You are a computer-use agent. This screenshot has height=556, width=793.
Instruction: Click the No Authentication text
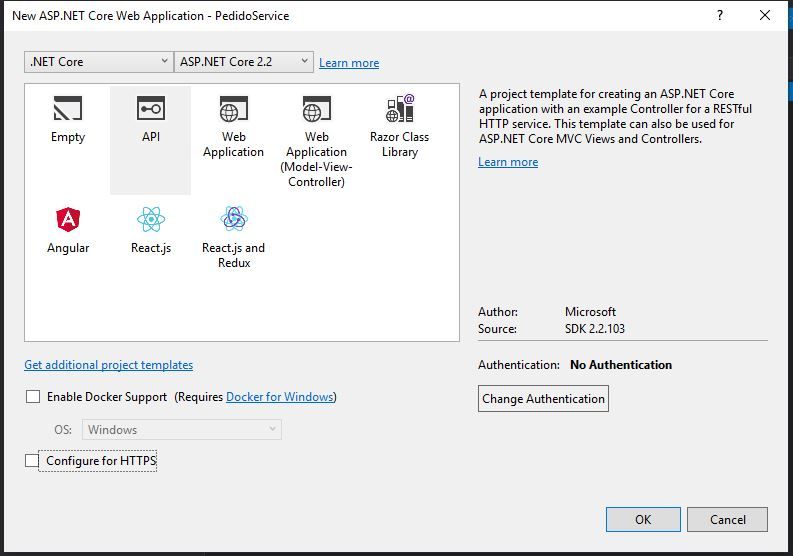point(621,365)
